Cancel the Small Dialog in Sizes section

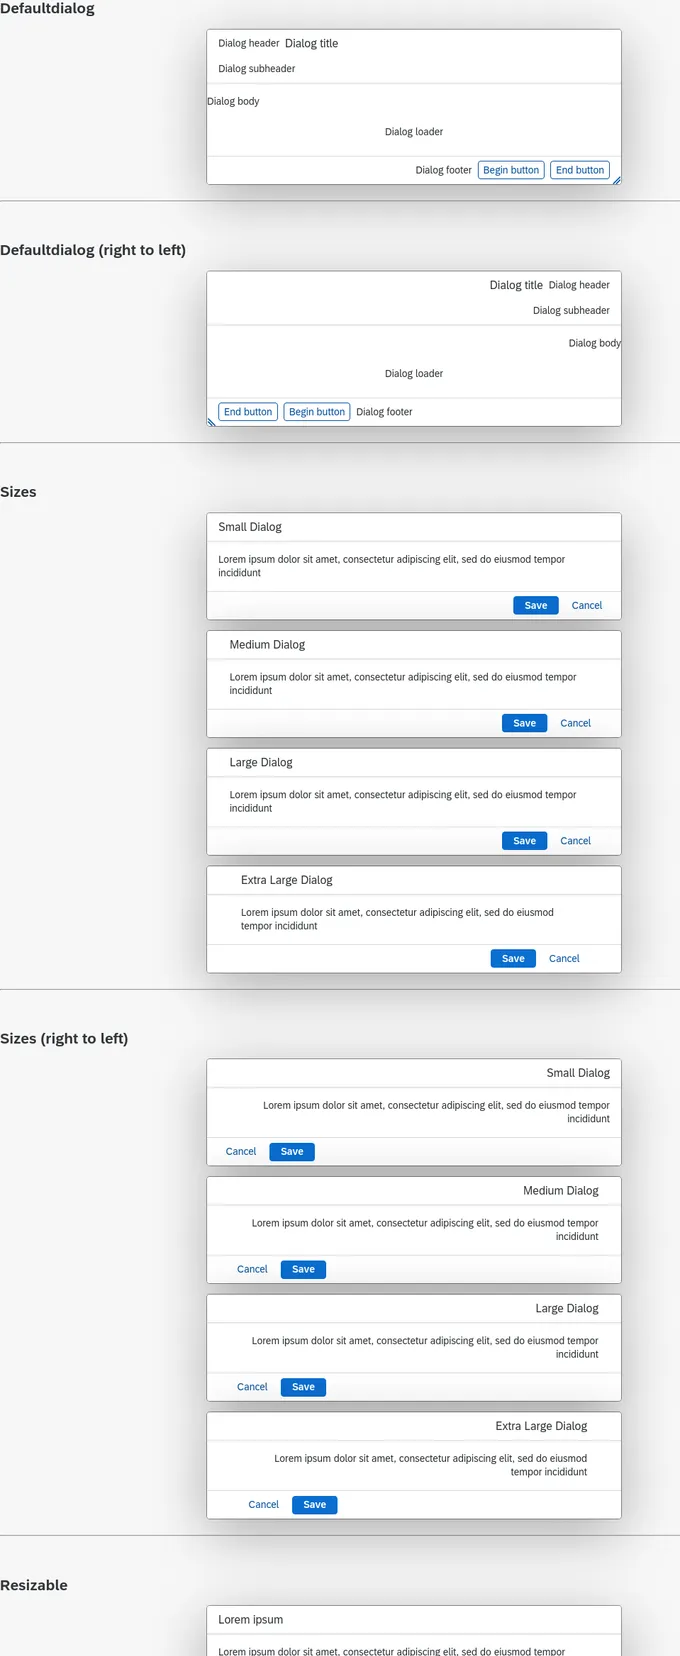tap(587, 605)
